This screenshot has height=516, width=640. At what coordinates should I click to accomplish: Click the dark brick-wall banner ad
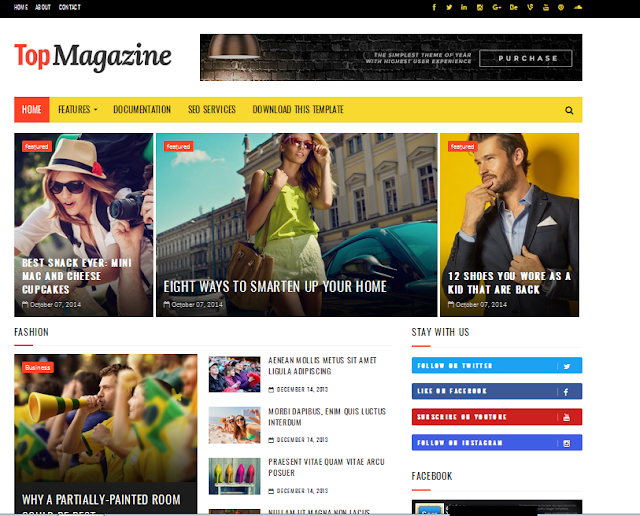coord(391,58)
